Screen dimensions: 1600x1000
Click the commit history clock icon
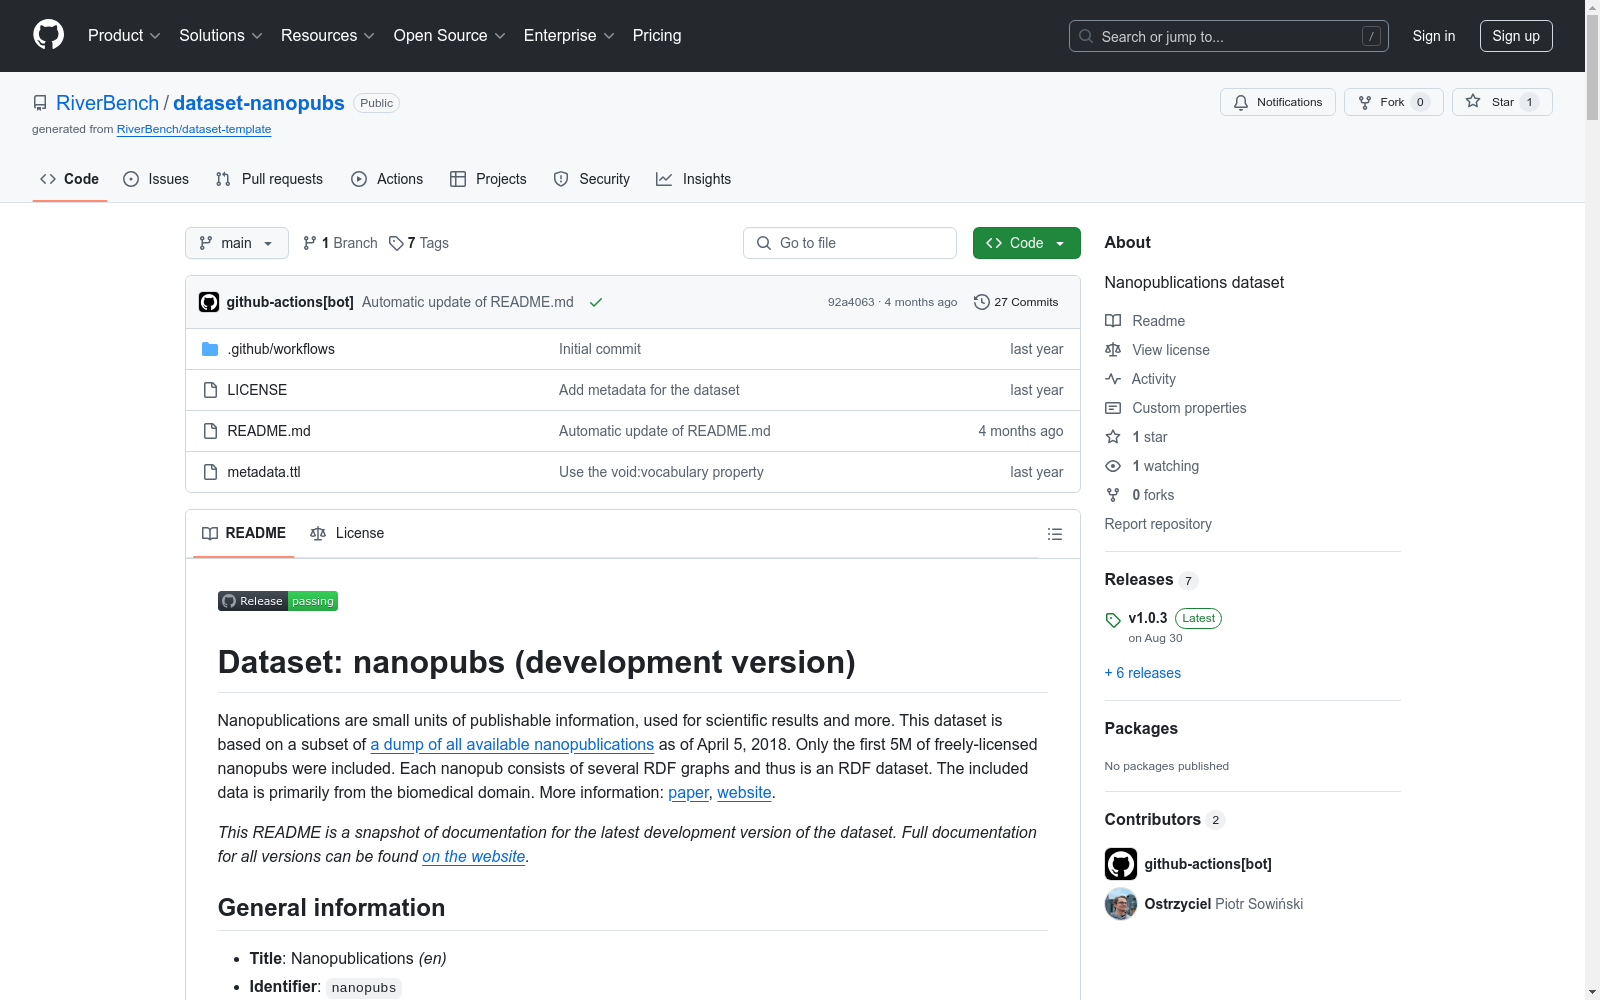[x=982, y=302]
